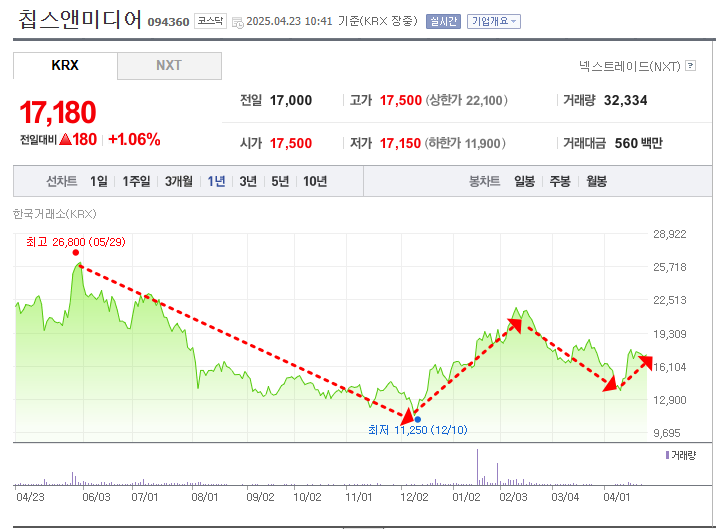Screen dimensions: 716x529
Task: Click the clock icon beside the timestamp
Action: tap(238, 22)
